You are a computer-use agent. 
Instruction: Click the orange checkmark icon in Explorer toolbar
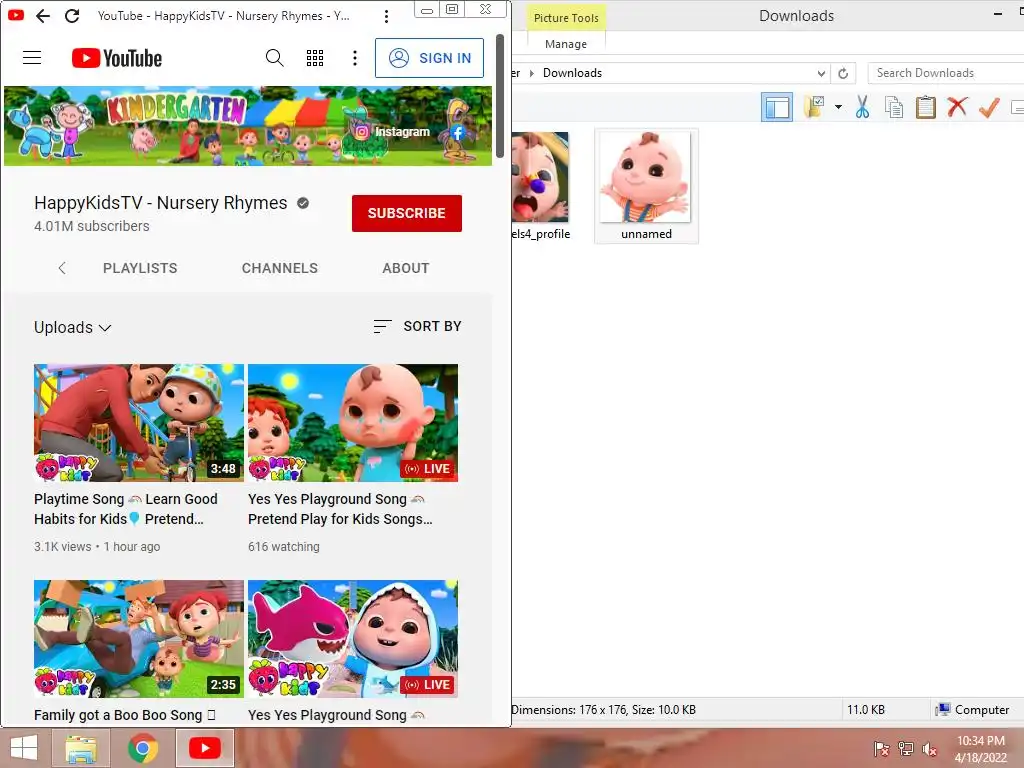coord(989,107)
